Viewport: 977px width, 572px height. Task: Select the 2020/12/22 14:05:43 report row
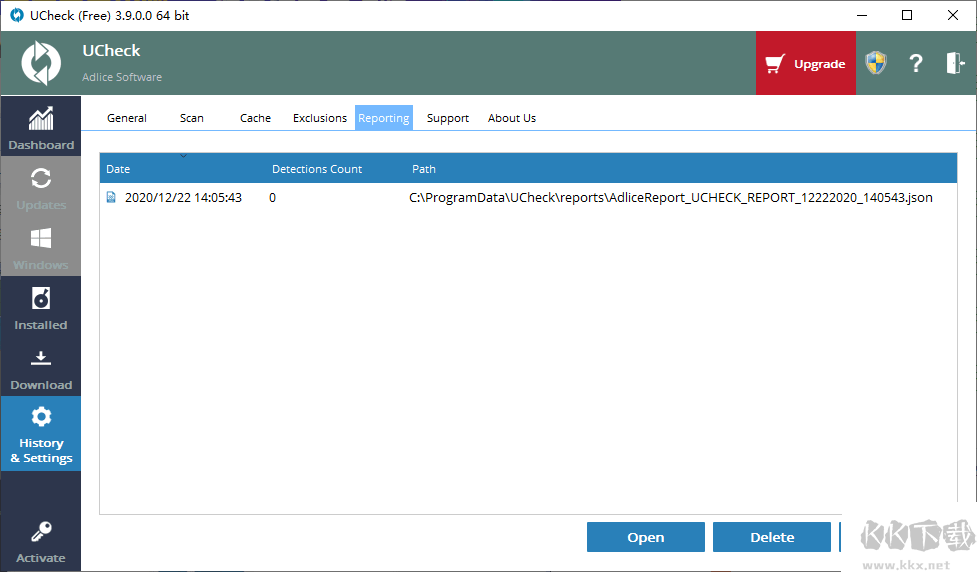click(528, 198)
